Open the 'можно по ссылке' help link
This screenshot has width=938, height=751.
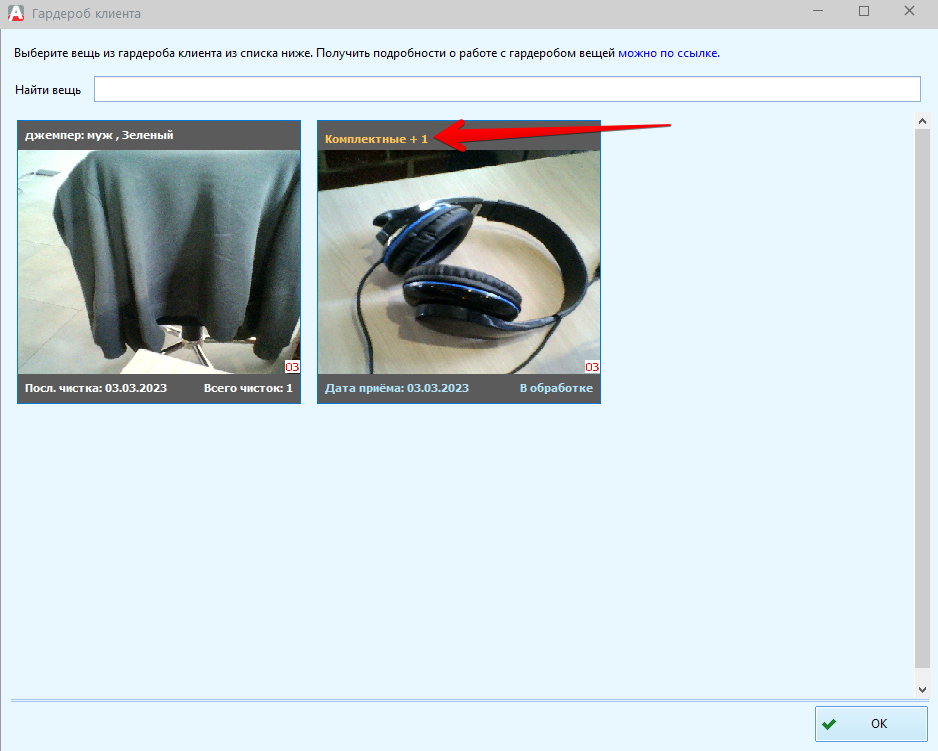tap(668, 53)
